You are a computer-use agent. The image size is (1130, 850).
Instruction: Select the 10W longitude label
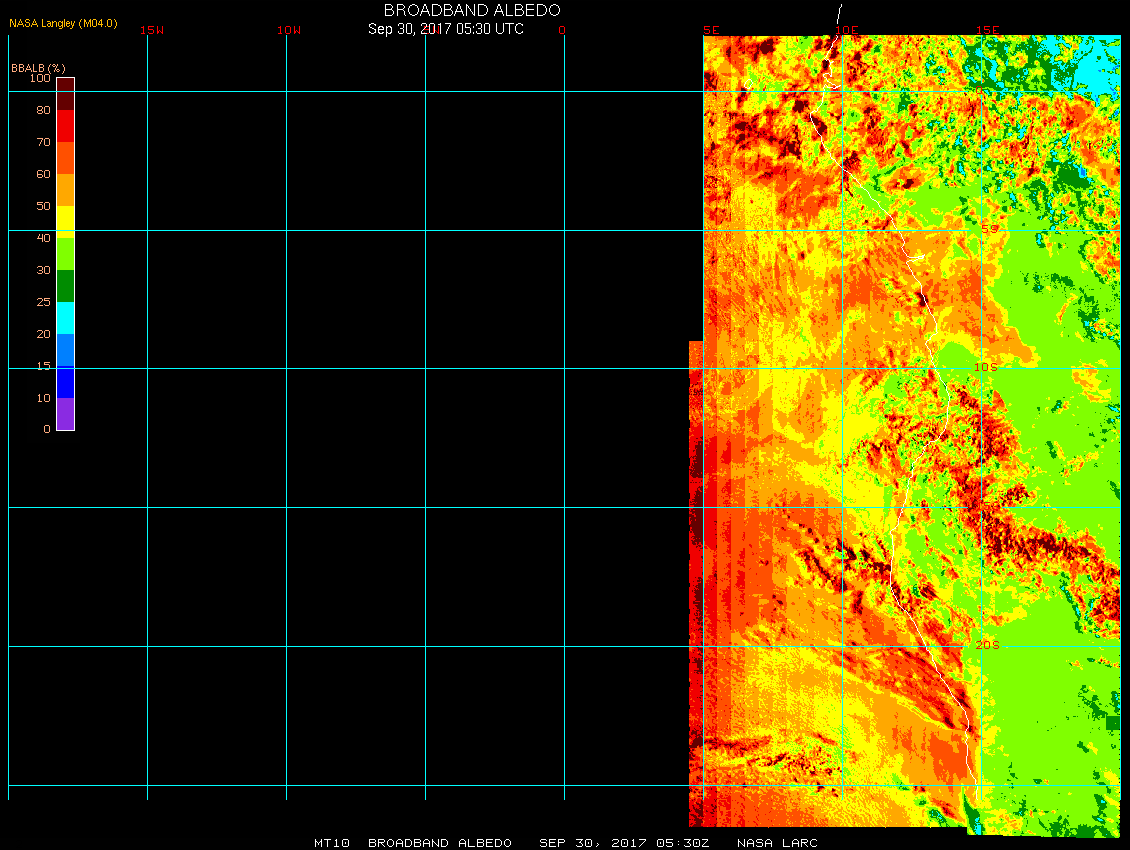click(289, 30)
